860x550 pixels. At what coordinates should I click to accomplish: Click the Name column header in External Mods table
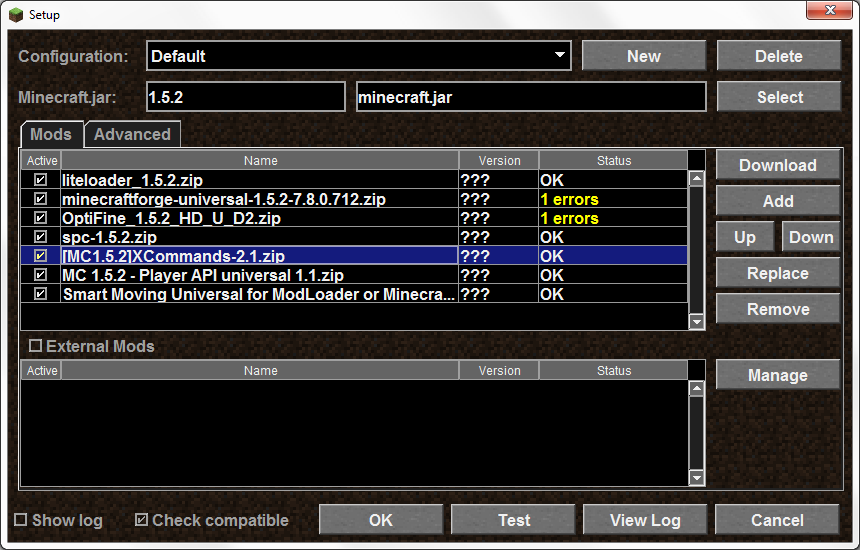point(261,371)
